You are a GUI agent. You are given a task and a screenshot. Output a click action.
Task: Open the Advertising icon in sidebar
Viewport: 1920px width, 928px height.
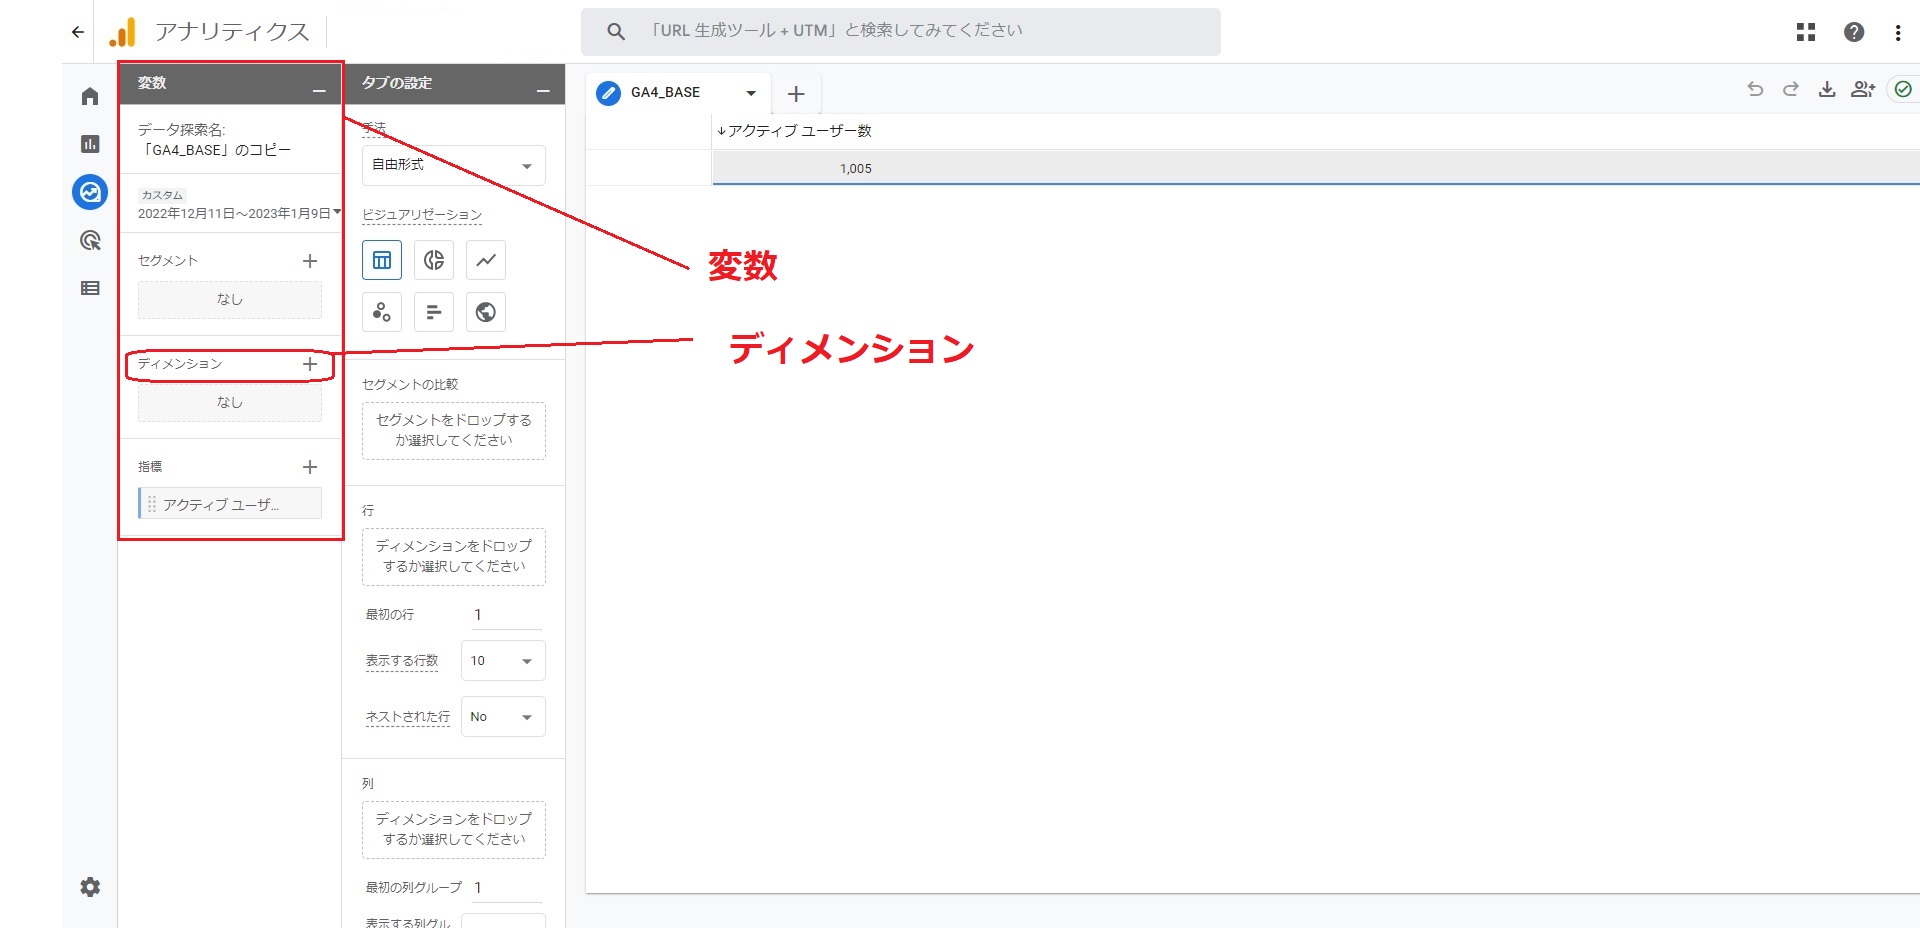coord(90,240)
